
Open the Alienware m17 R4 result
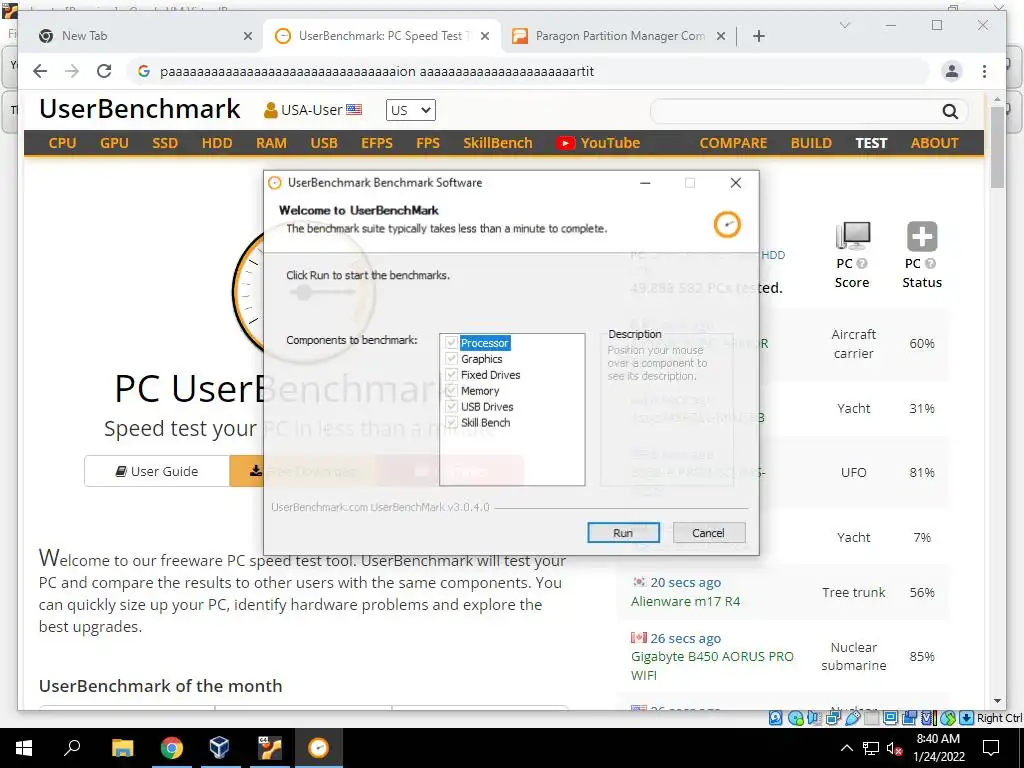[x=686, y=601]
